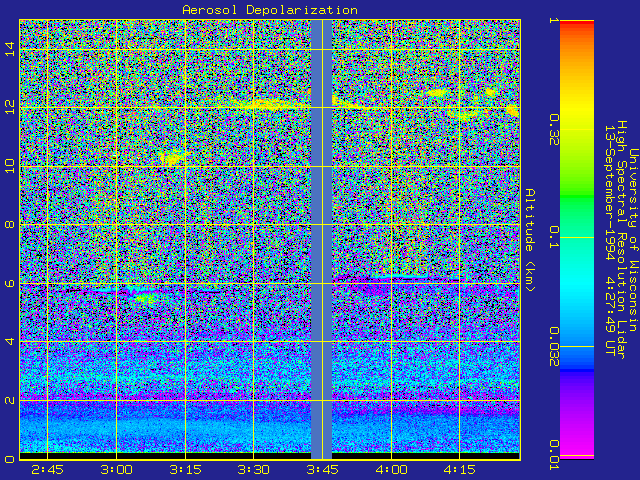640x480 pixels.
Task: Select the 3:15 time axis label
Action: 185,470
